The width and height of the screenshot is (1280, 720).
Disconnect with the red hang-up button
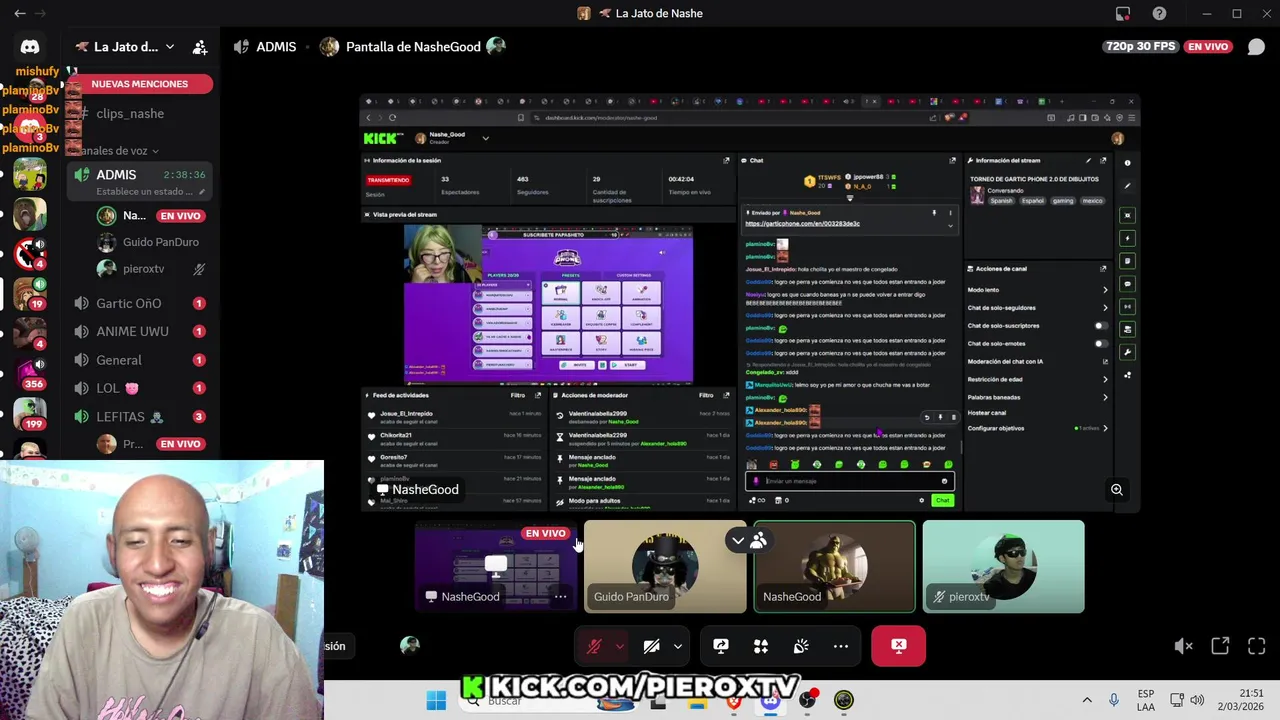tap(898, 646)
